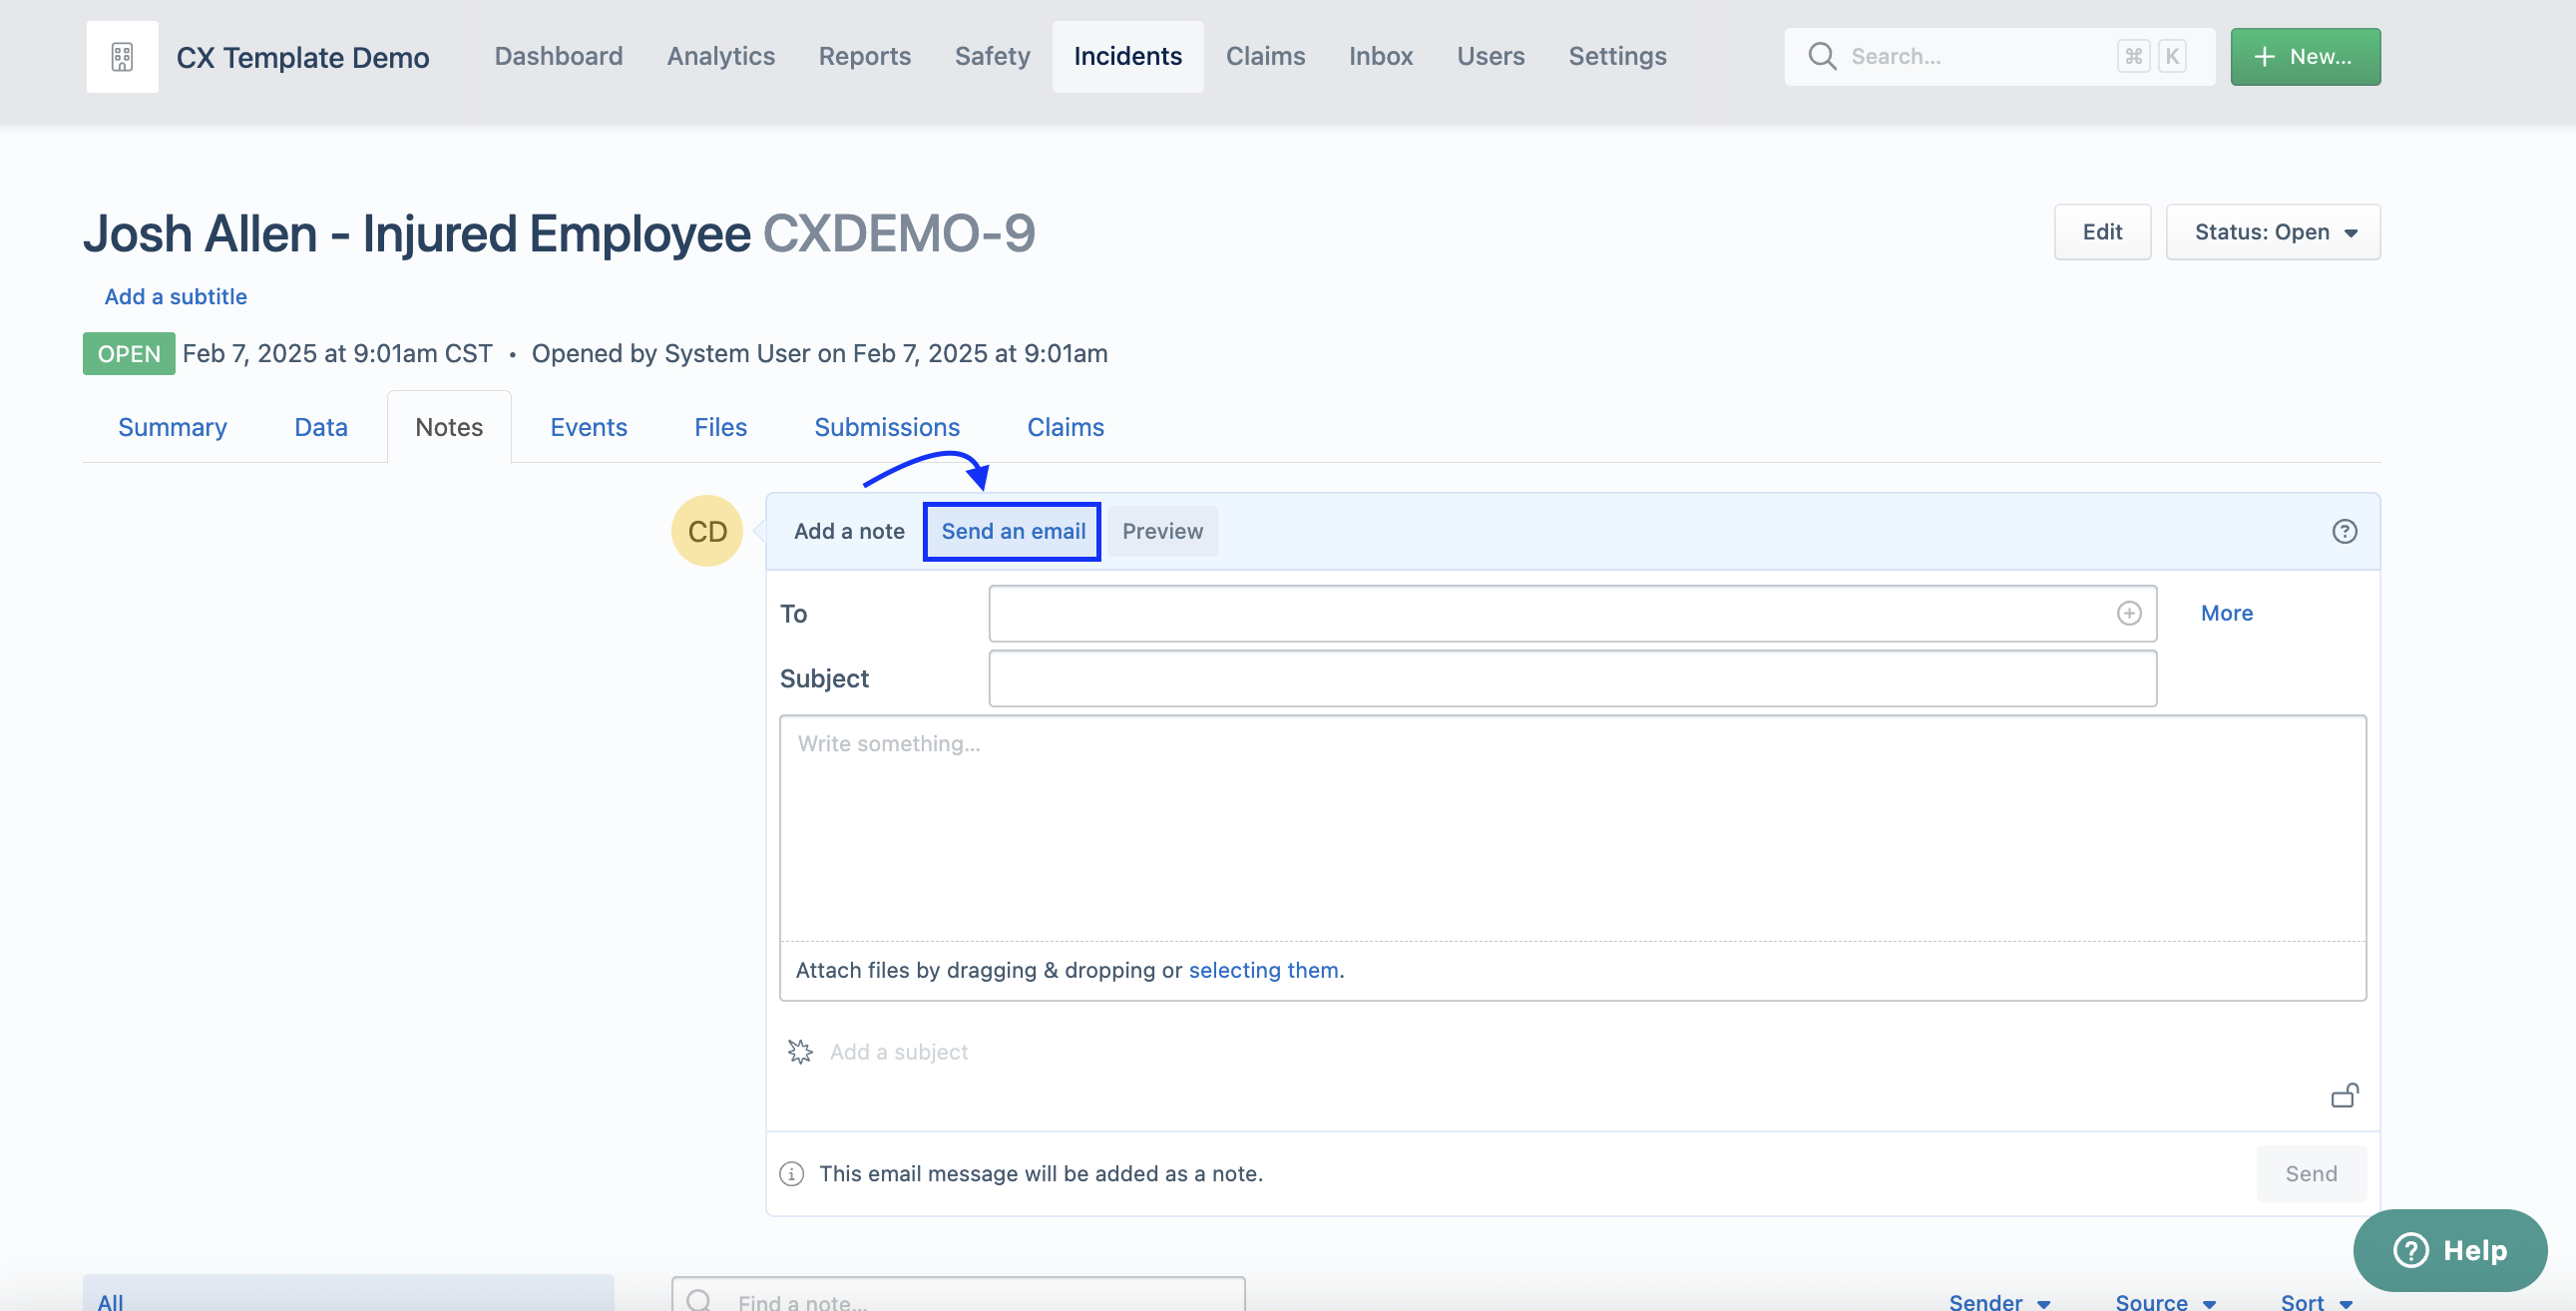Open the Claims nav item in top bar
The width and height of the screenshot is (2576, 1311).
tap(1265, 56)
